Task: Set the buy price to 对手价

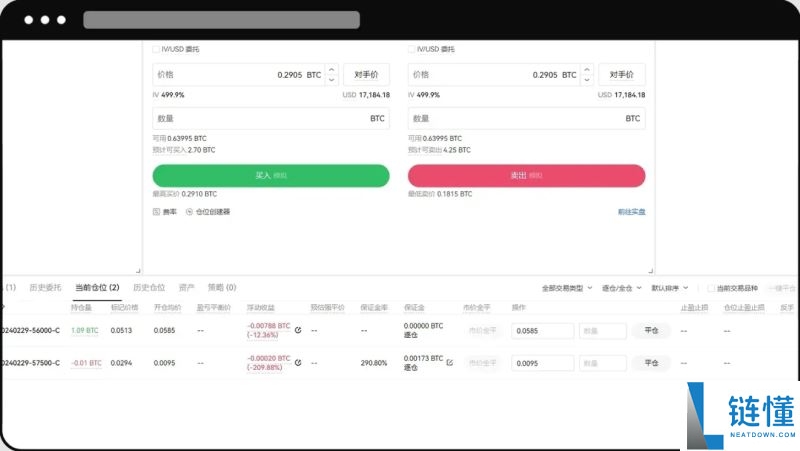Action: coord(366,74)
